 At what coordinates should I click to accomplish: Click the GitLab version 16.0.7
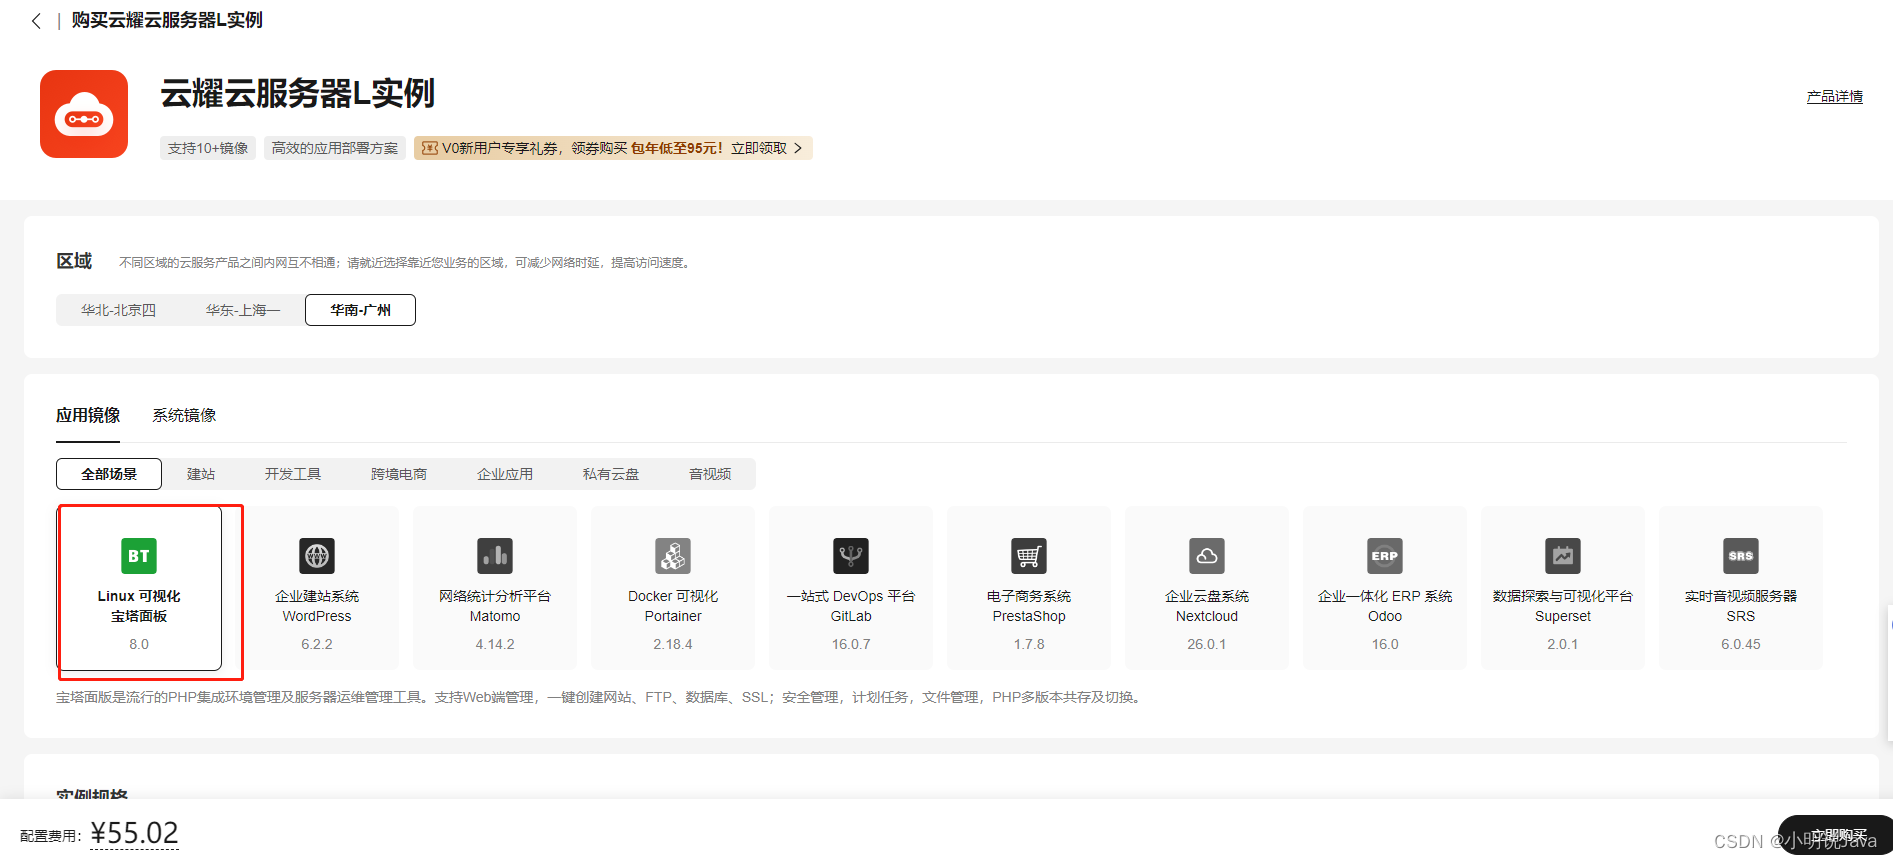(851, 644)
